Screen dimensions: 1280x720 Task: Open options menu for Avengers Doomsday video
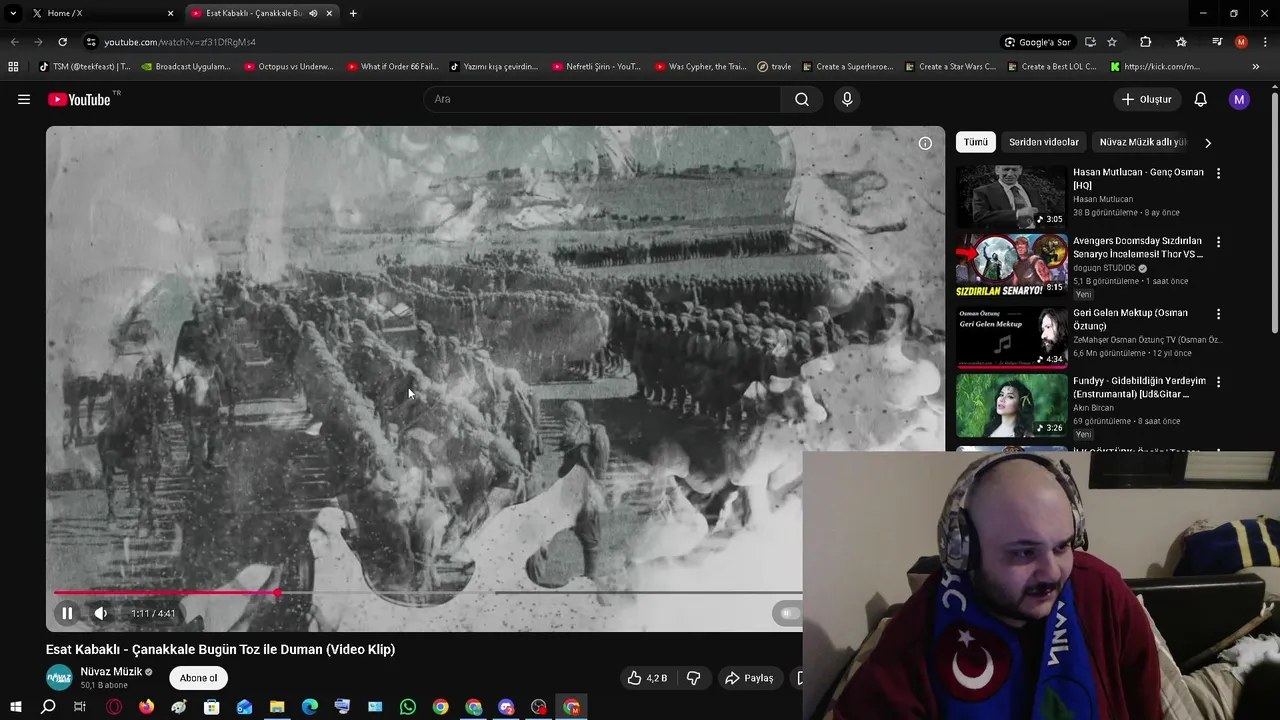pyautogui.click(x=1218, y=242)
